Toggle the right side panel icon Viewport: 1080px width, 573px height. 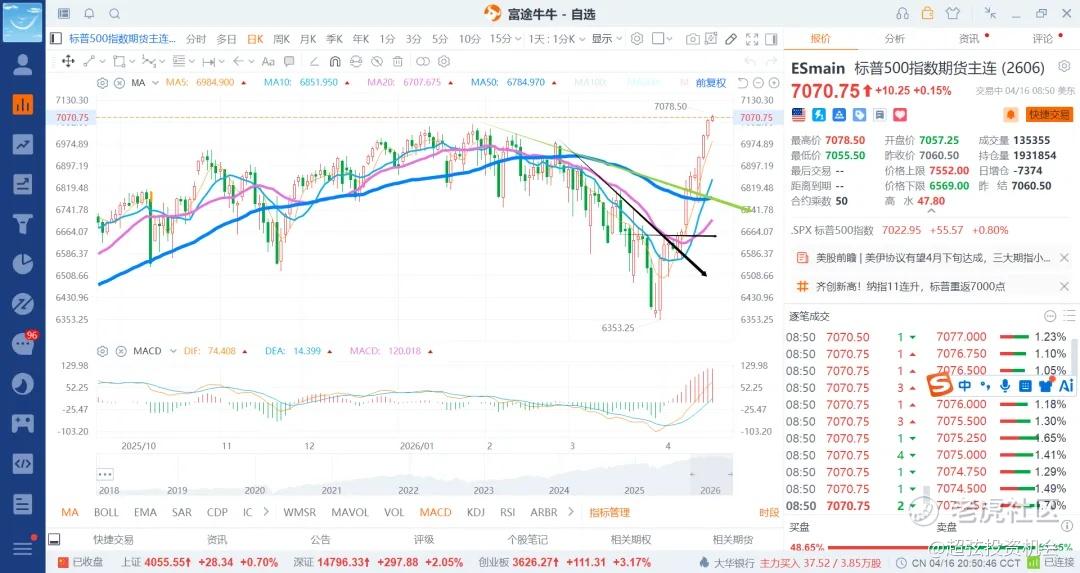[x=771, y=39]
